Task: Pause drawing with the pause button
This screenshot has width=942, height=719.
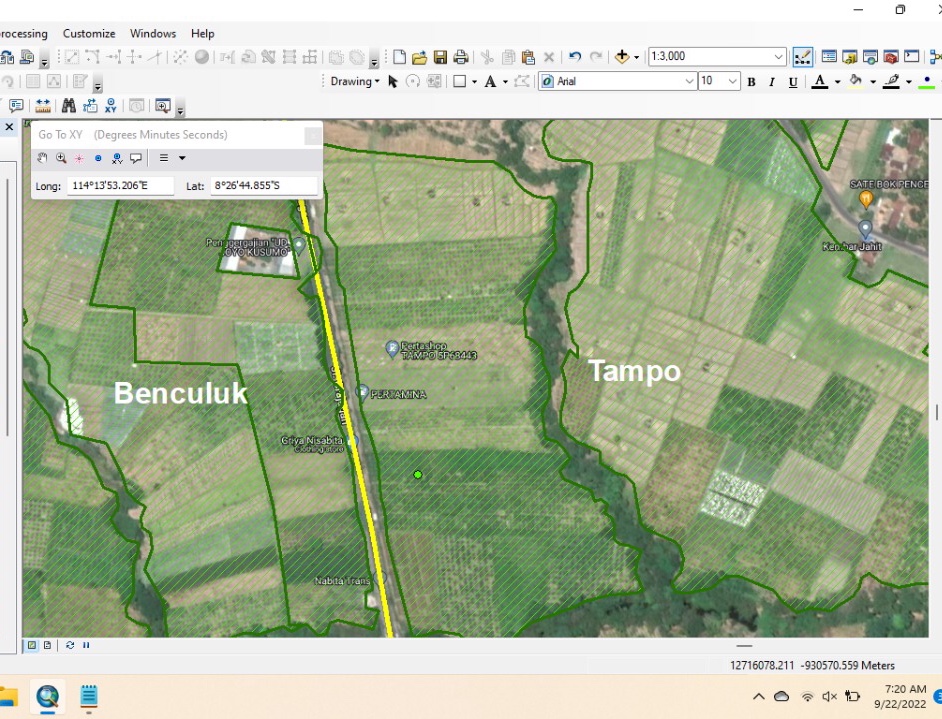Action: (86, 645)
